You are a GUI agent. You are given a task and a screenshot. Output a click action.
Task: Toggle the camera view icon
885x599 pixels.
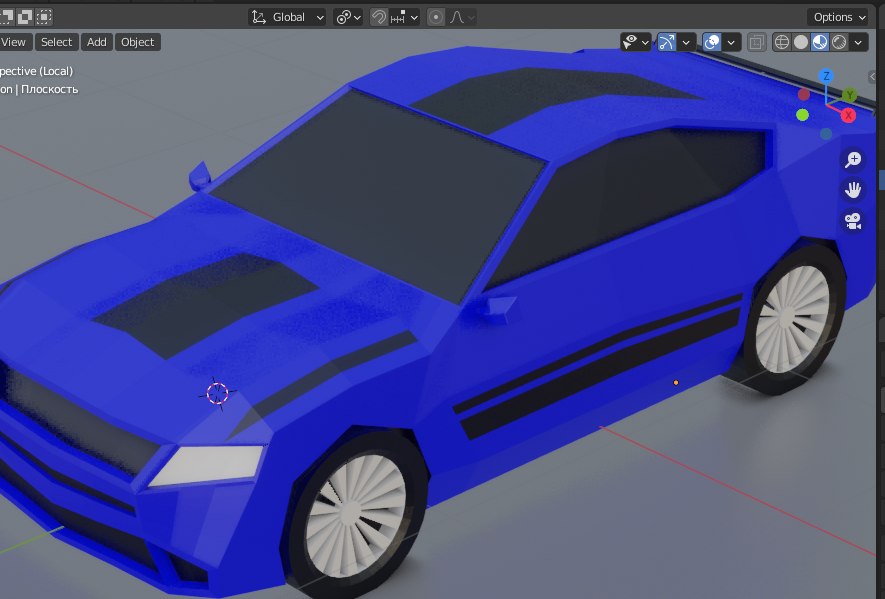(853, 221)
